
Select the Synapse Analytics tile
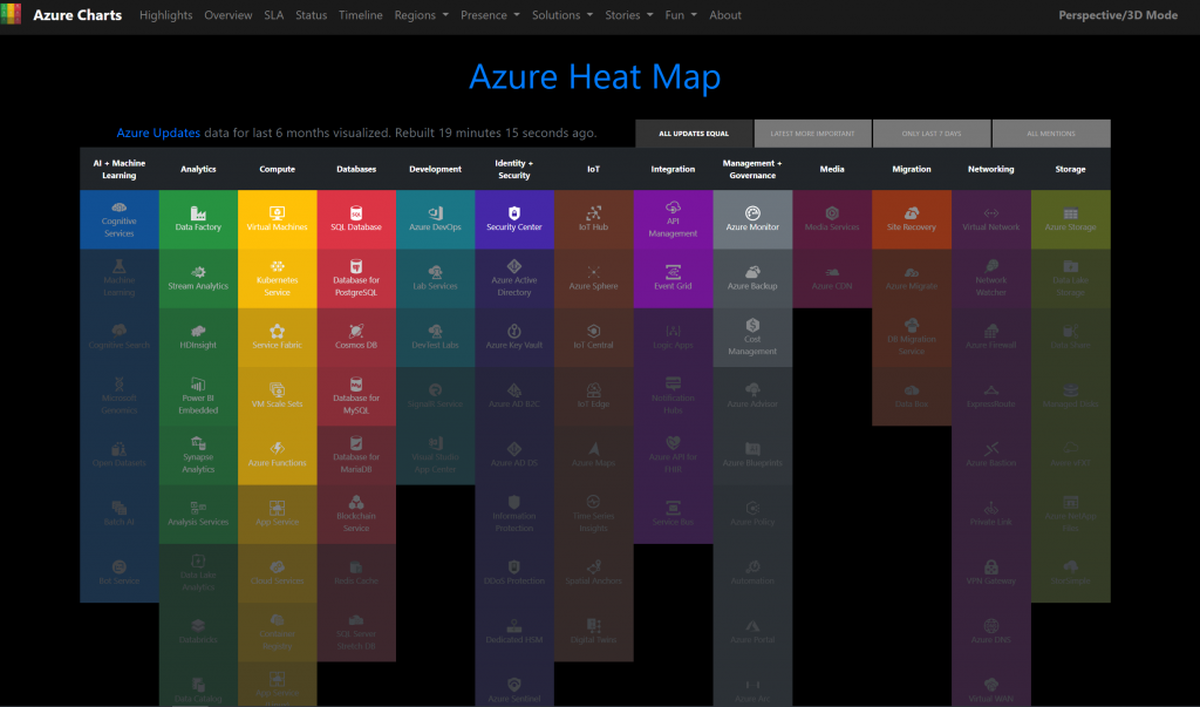[x=198, y=455]
